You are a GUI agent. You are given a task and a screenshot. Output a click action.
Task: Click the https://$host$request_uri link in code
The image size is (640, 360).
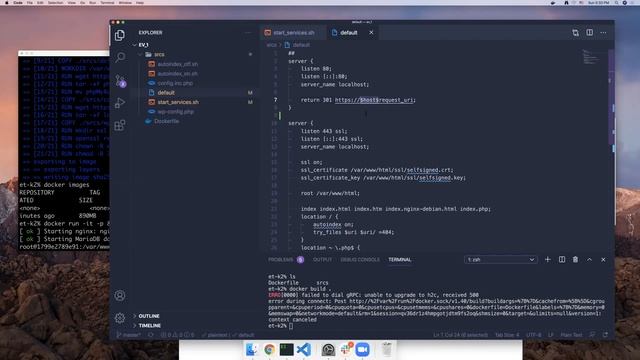click(x=374, y=100)
